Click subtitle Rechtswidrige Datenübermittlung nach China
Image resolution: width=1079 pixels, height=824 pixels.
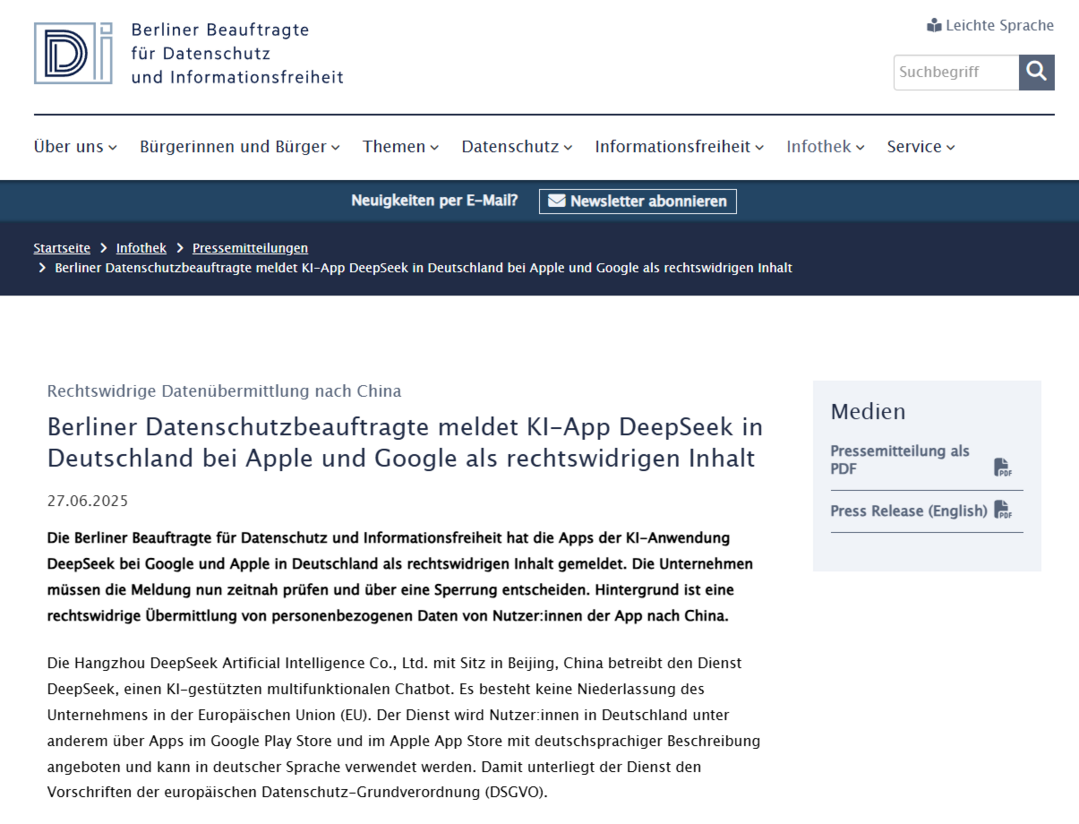[224, 391]
